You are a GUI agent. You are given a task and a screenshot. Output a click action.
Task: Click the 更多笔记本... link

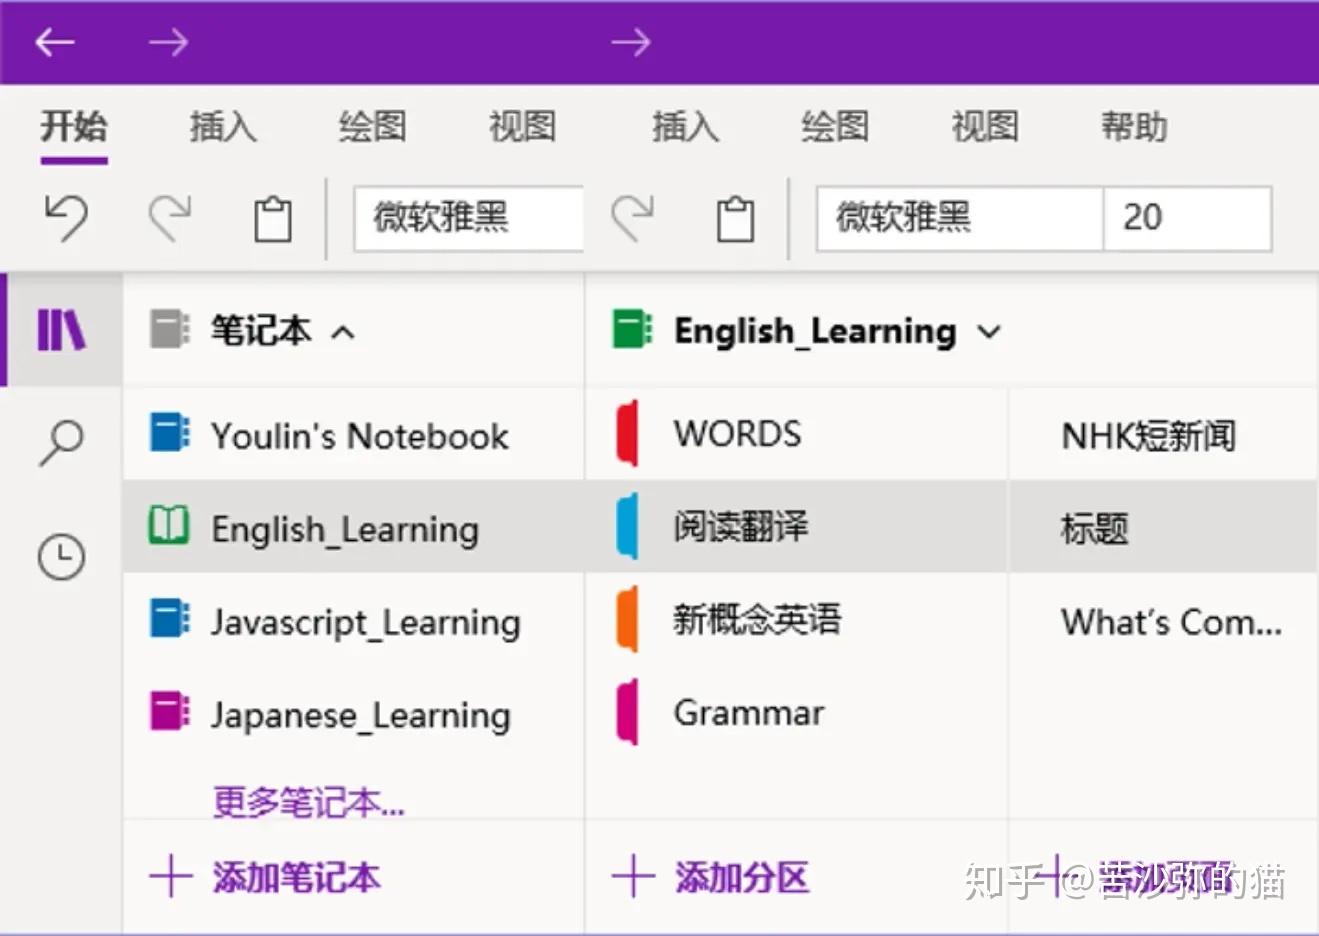pos(309,801)
